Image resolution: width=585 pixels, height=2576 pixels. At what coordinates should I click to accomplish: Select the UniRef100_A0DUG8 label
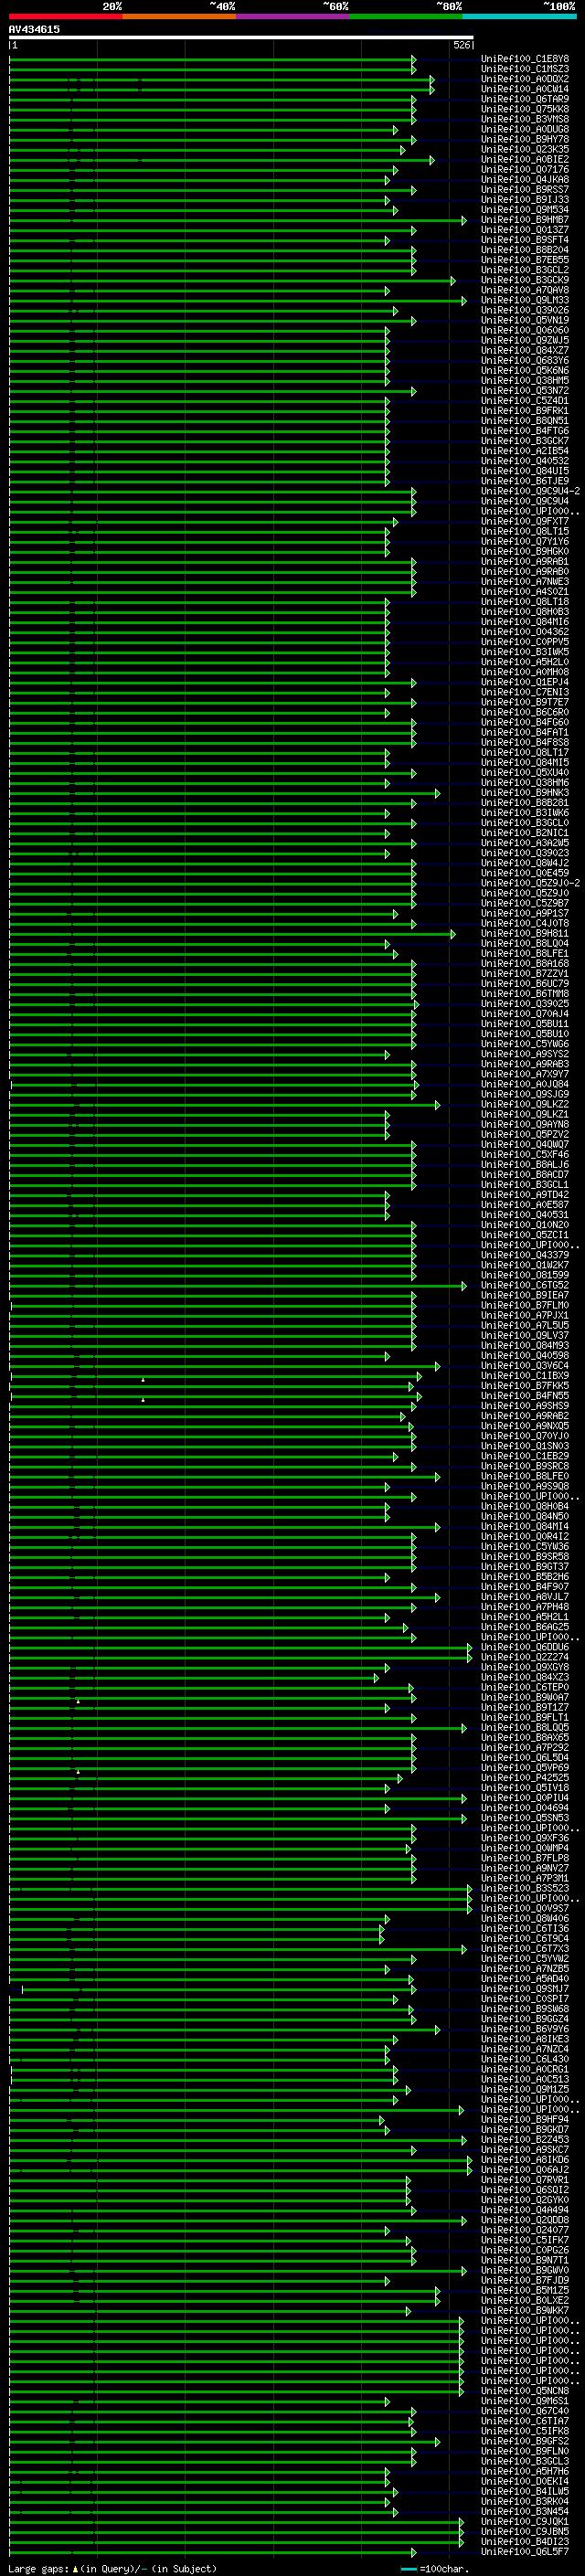pyautogui.click(x=525, y=129)
